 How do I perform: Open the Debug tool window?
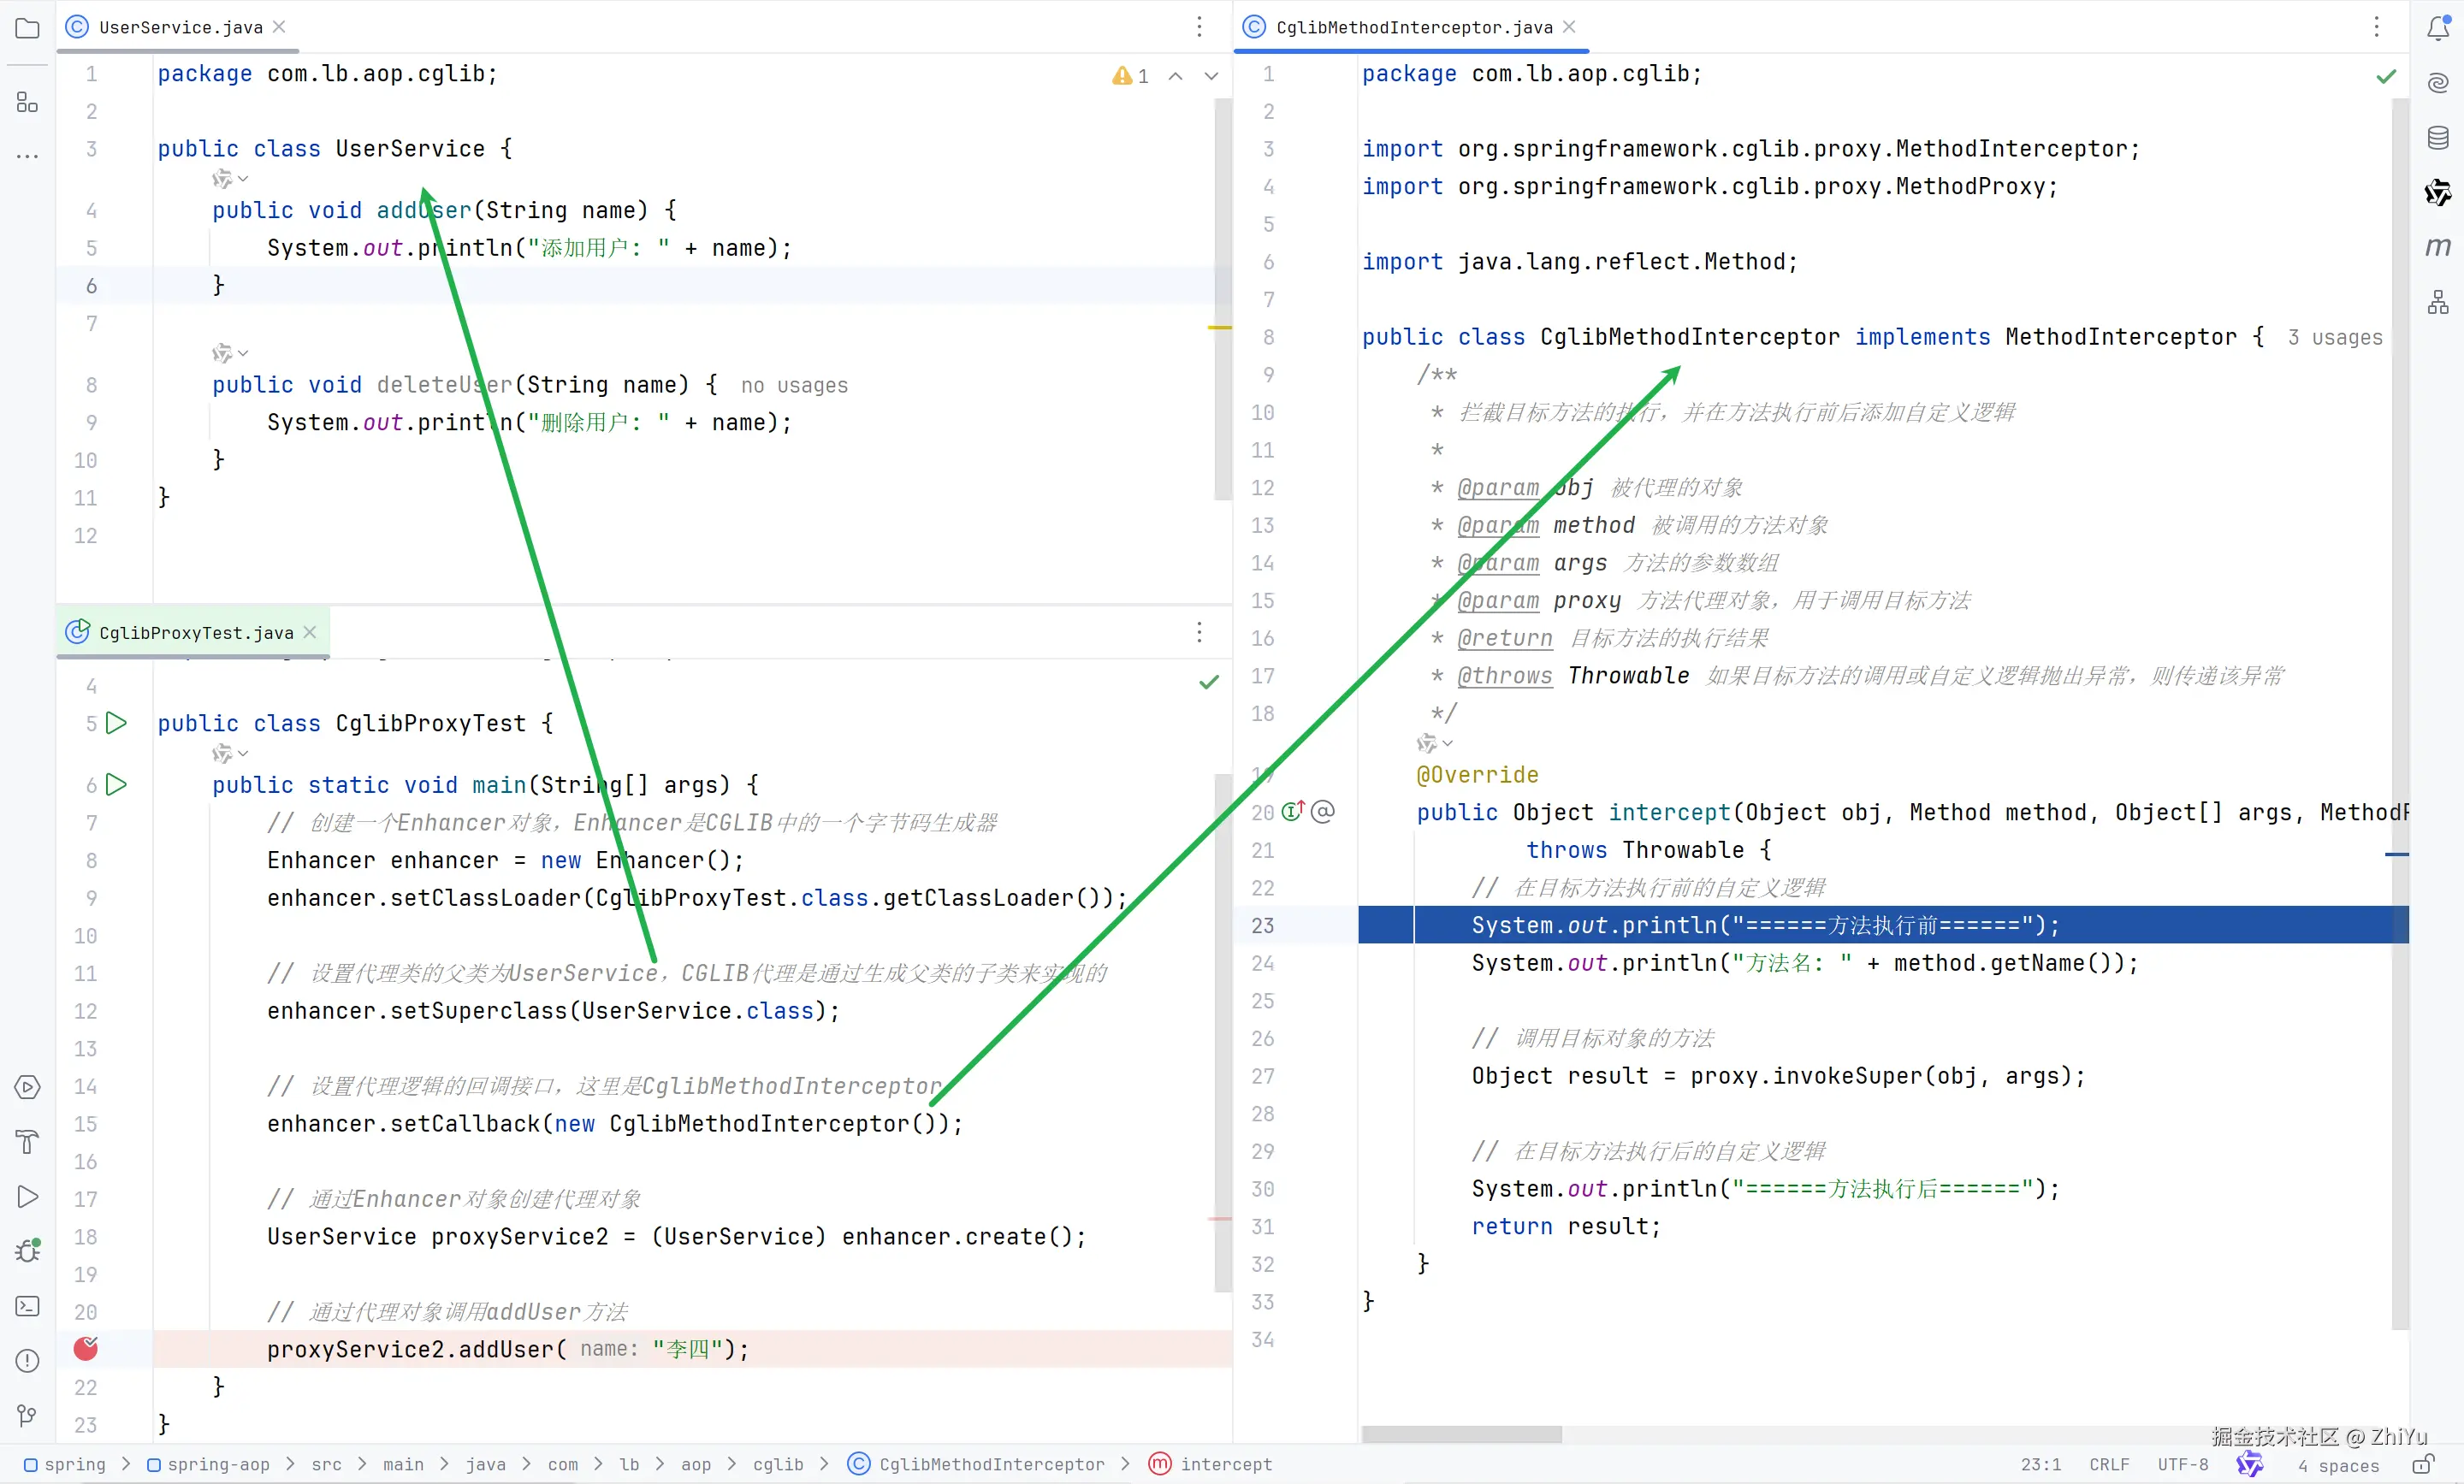click(27, 1251)
